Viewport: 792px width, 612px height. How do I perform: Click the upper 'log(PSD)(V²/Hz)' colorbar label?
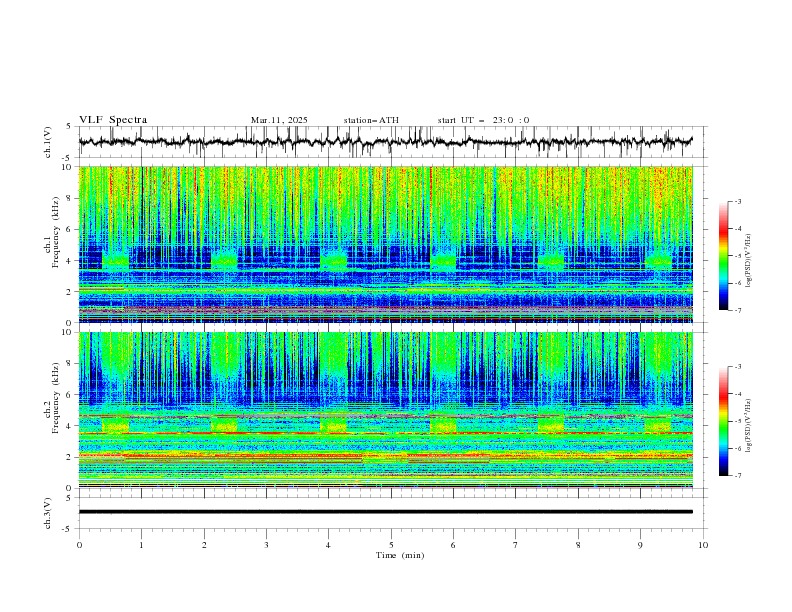tap(749, 261)
